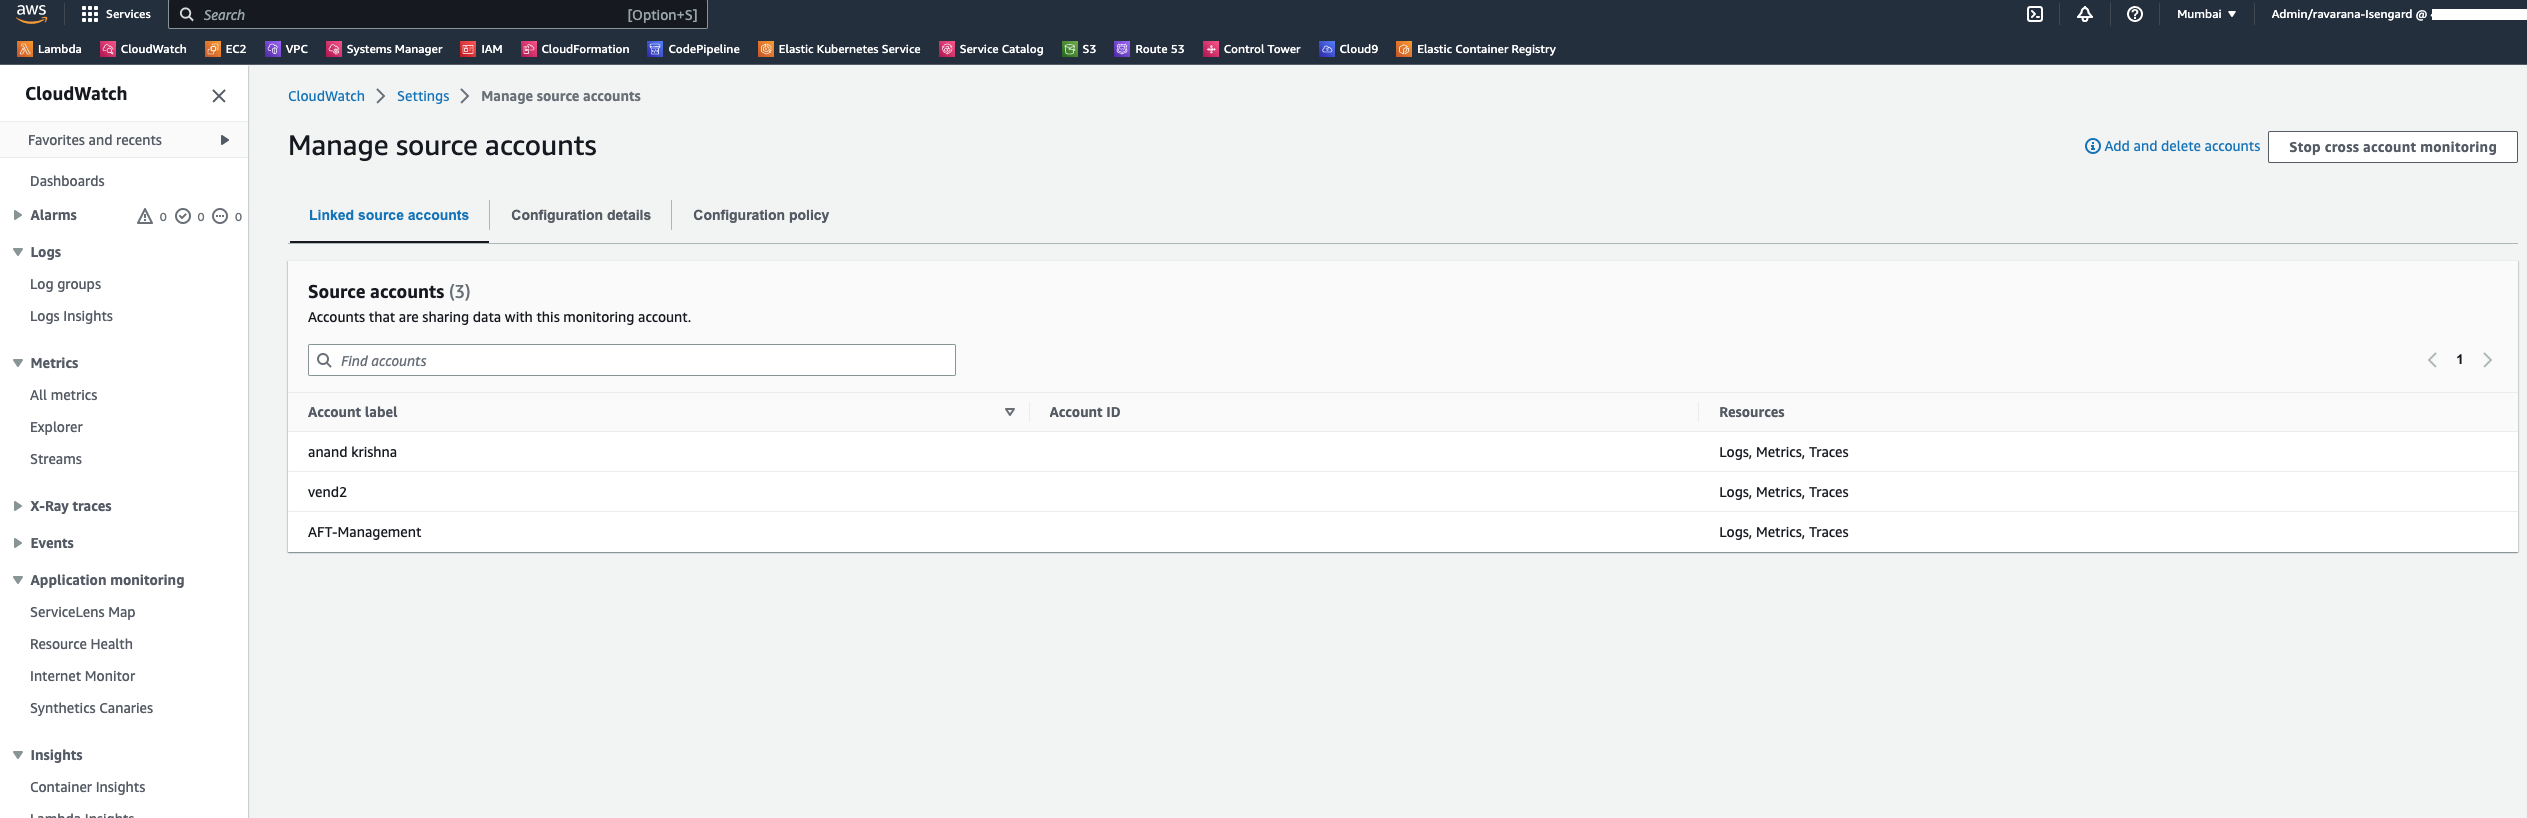This screenshot has height=818, width=2527.
Task: Open Streams in sidebar
Action: tap(56, 459)
